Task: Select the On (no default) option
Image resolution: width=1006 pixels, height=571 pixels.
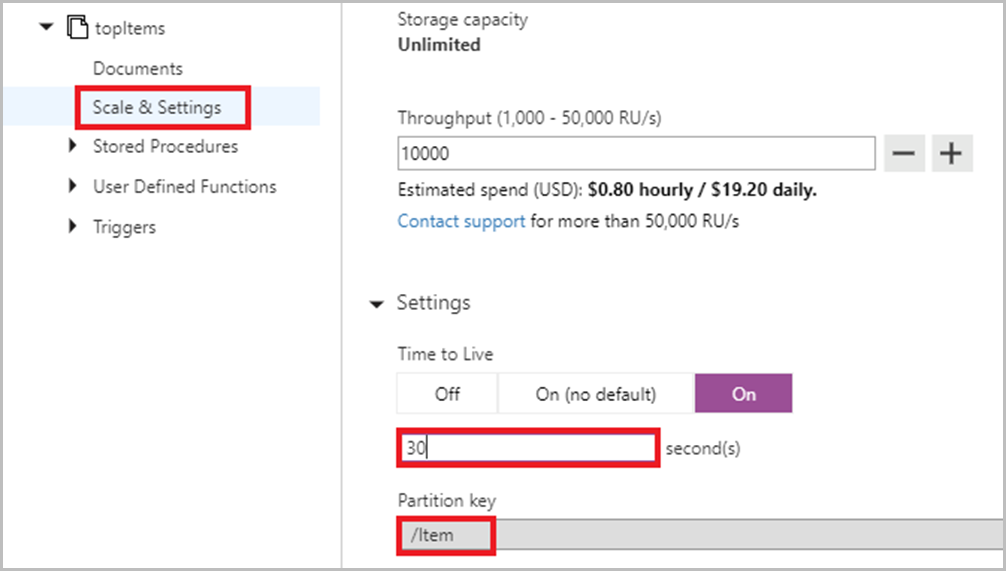Action: pyautogui.click(x=595, y=394)
